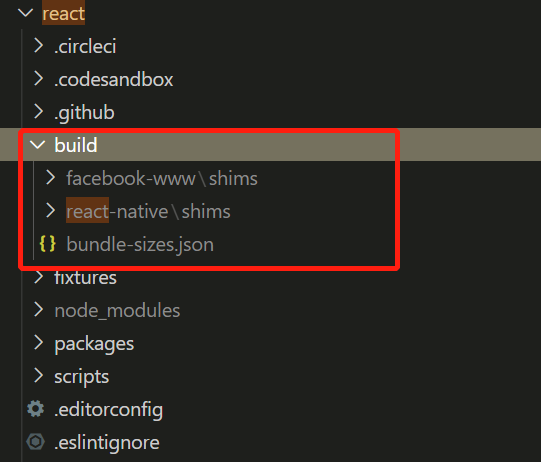Select the build folder name
This screenshot has height=462, width=541.
click(x=76, y=145)
